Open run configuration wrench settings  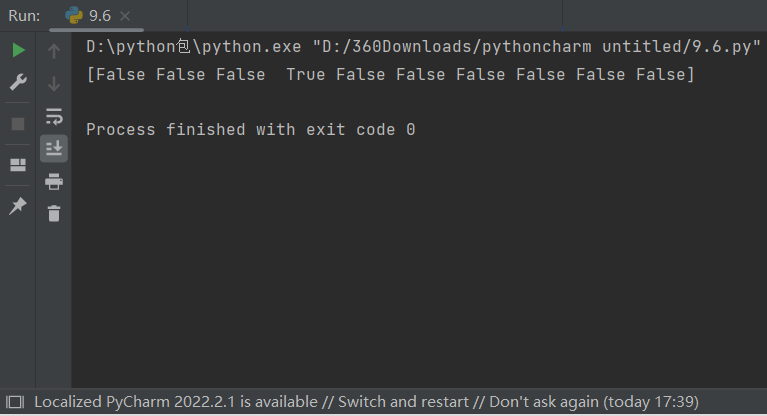[18, 82]
